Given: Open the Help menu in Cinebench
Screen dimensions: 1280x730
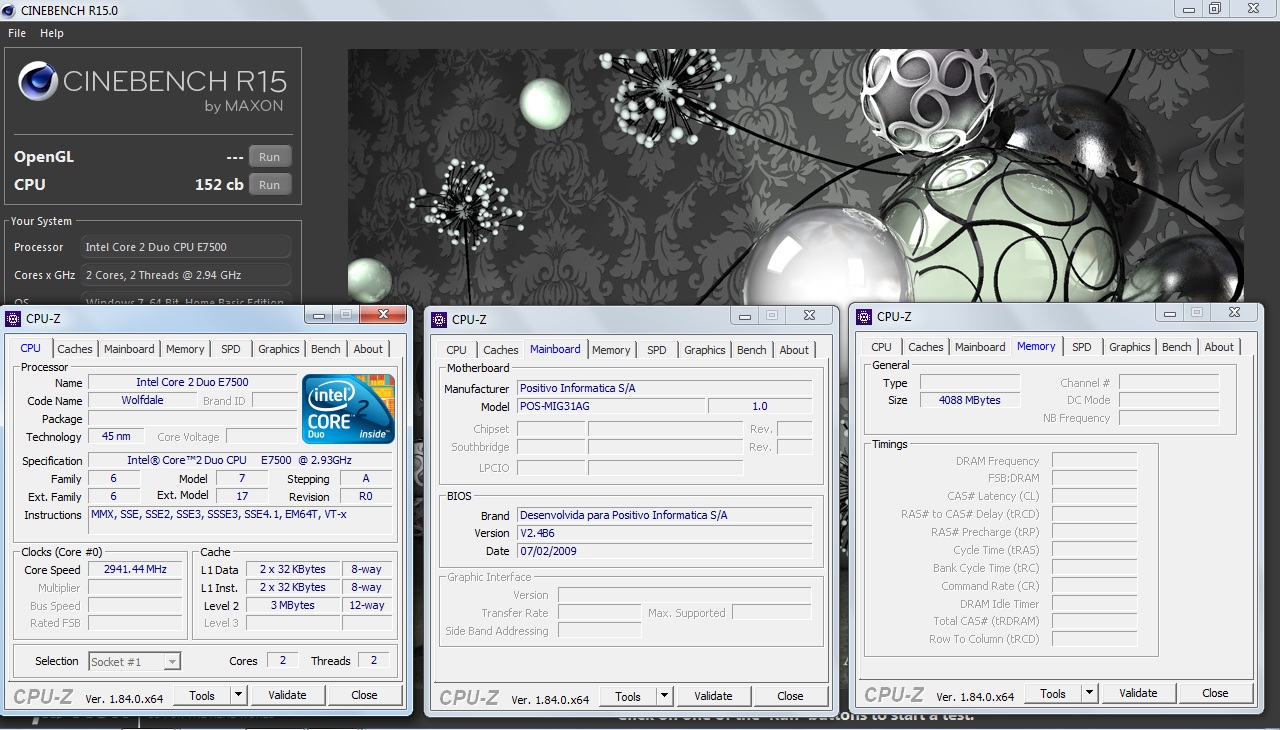Looking at the screenshot, I should [x=52, y=33].
